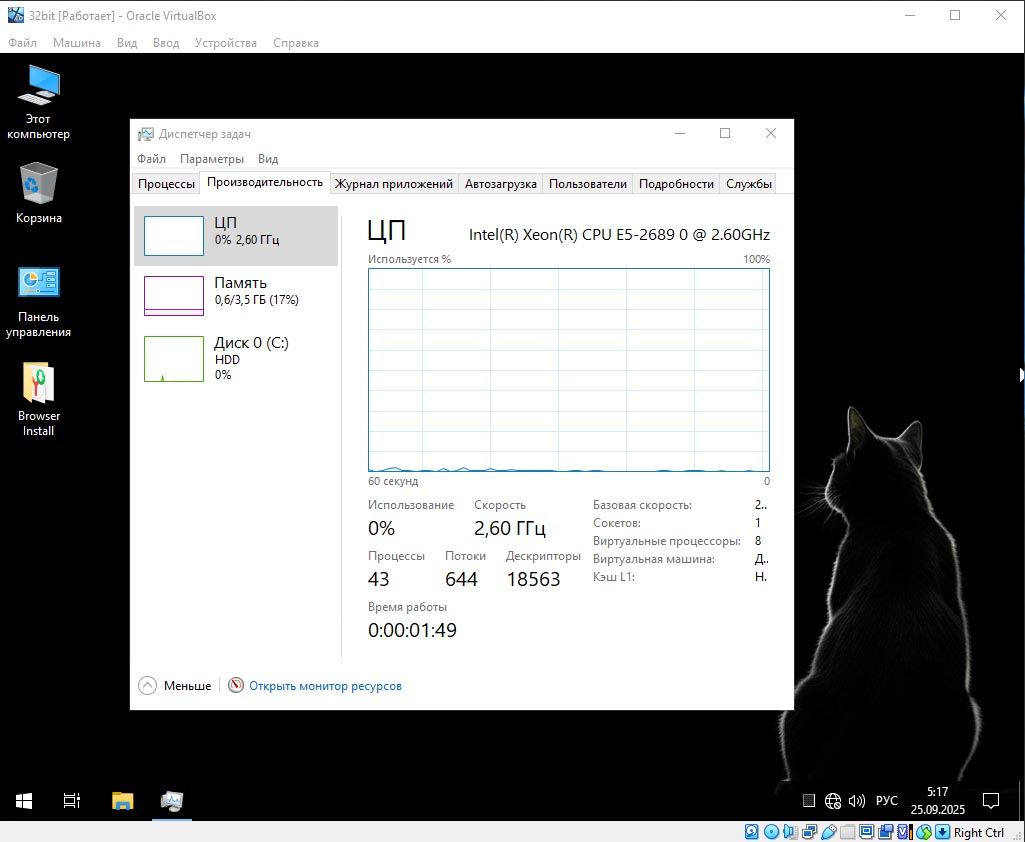Click the Скорость value 2,60 ГГц

510,528
